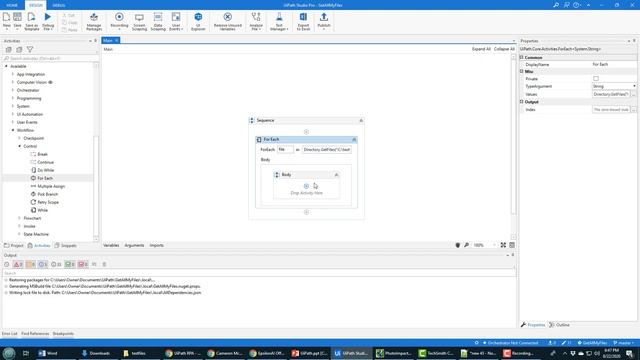This screenshot has height=360, width=640.
Task: Click Publish in ribbon
Action: [x=324, y=21]
